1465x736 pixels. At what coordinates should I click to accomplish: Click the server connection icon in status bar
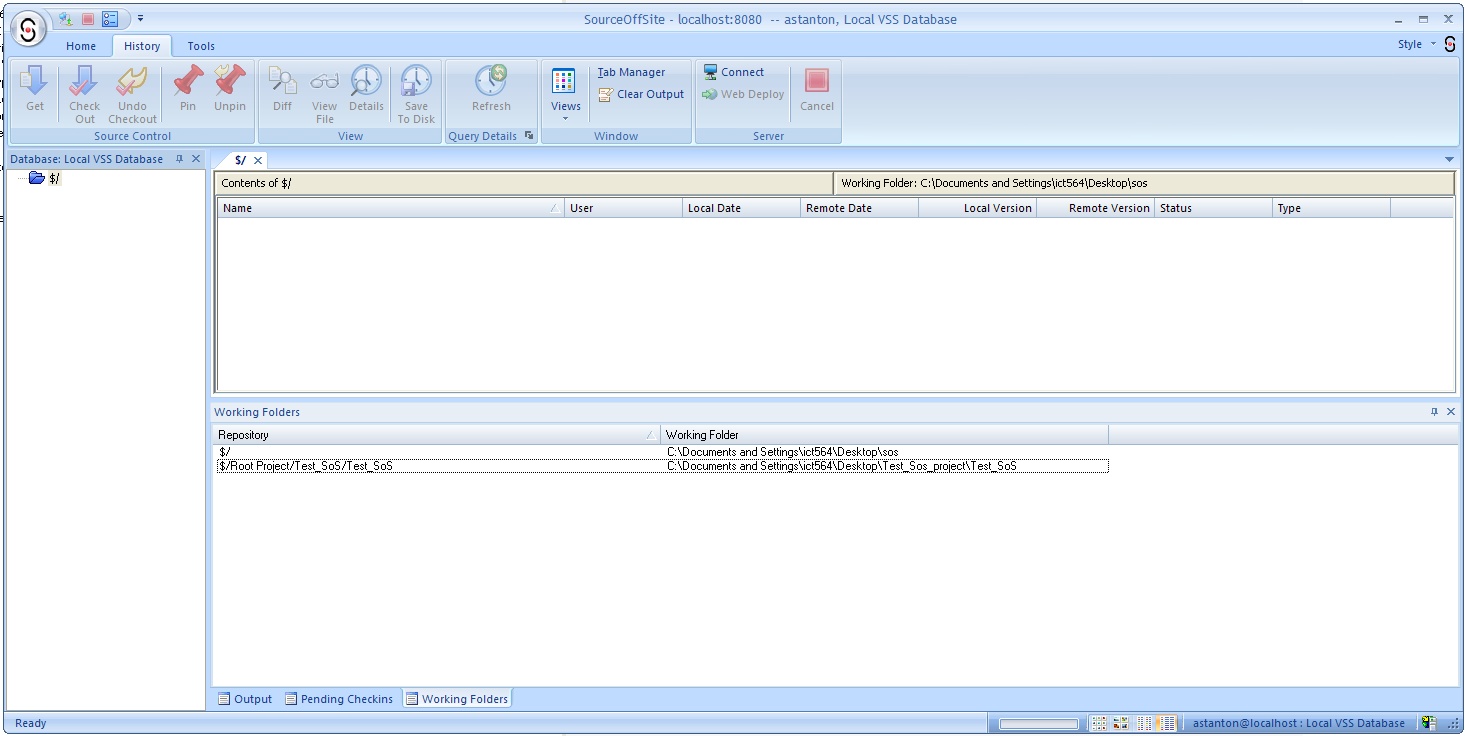[1429, 723]
